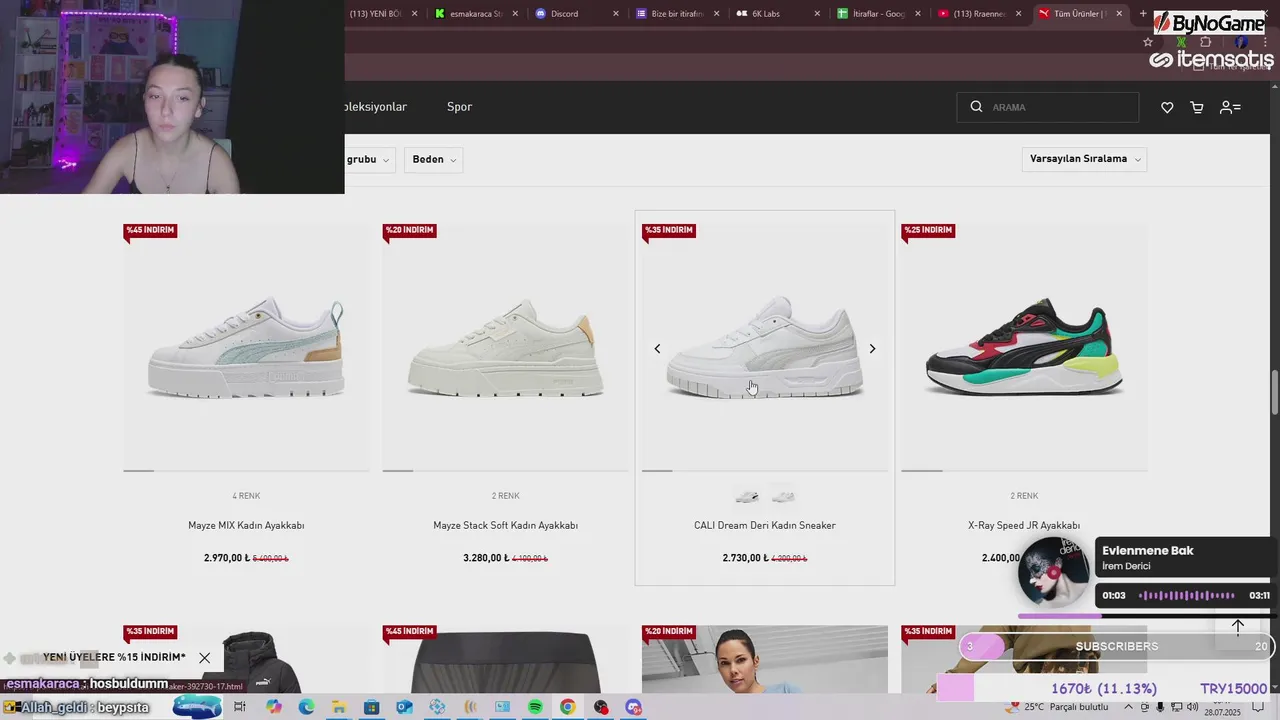
Task: Open File Explorer from the taskbar
Action: 339,707
